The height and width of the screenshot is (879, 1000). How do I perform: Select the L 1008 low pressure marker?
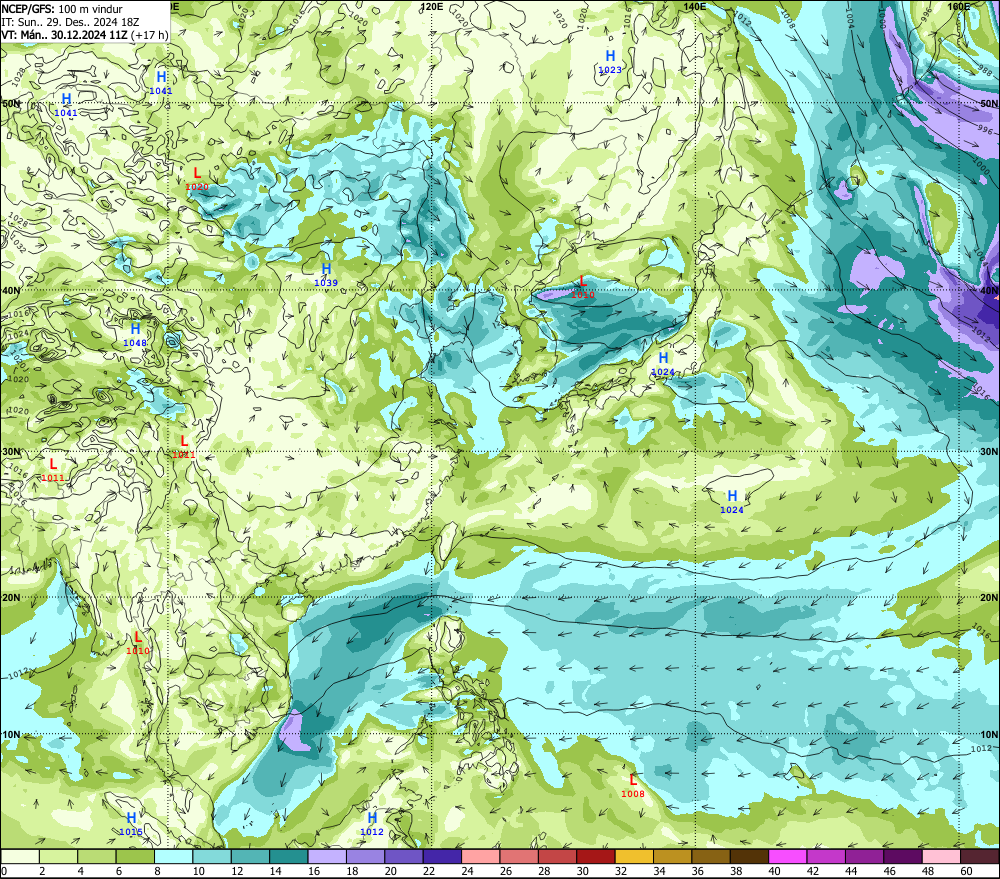pyautogui.click(x=633, y=785)
